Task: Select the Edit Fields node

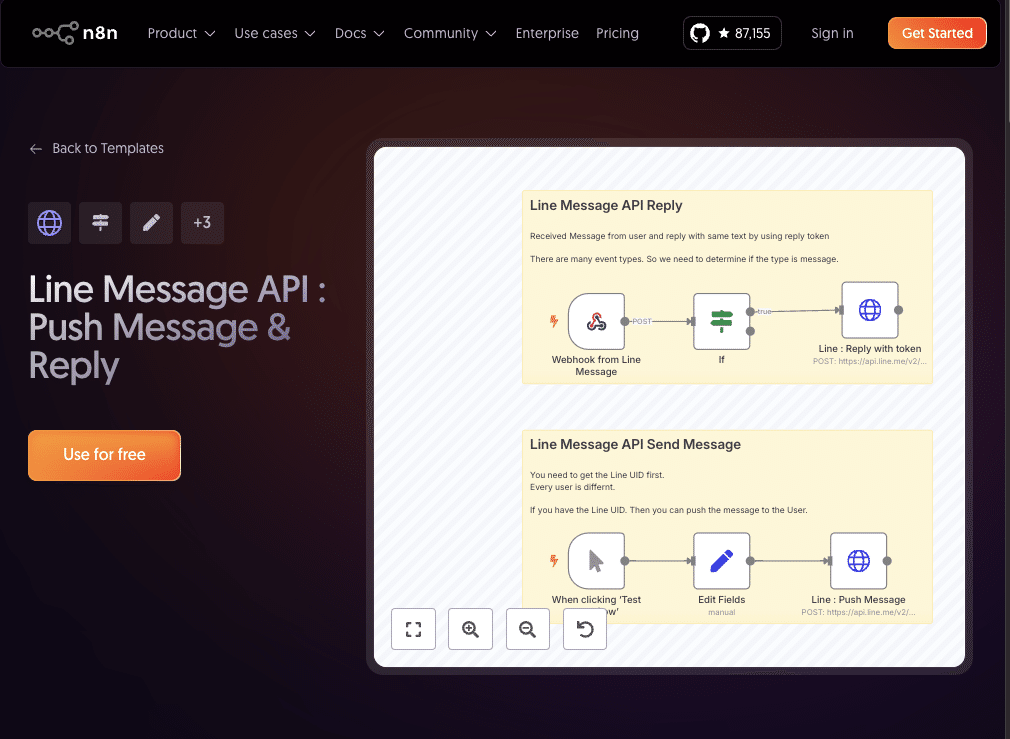Action: [722, 561]
